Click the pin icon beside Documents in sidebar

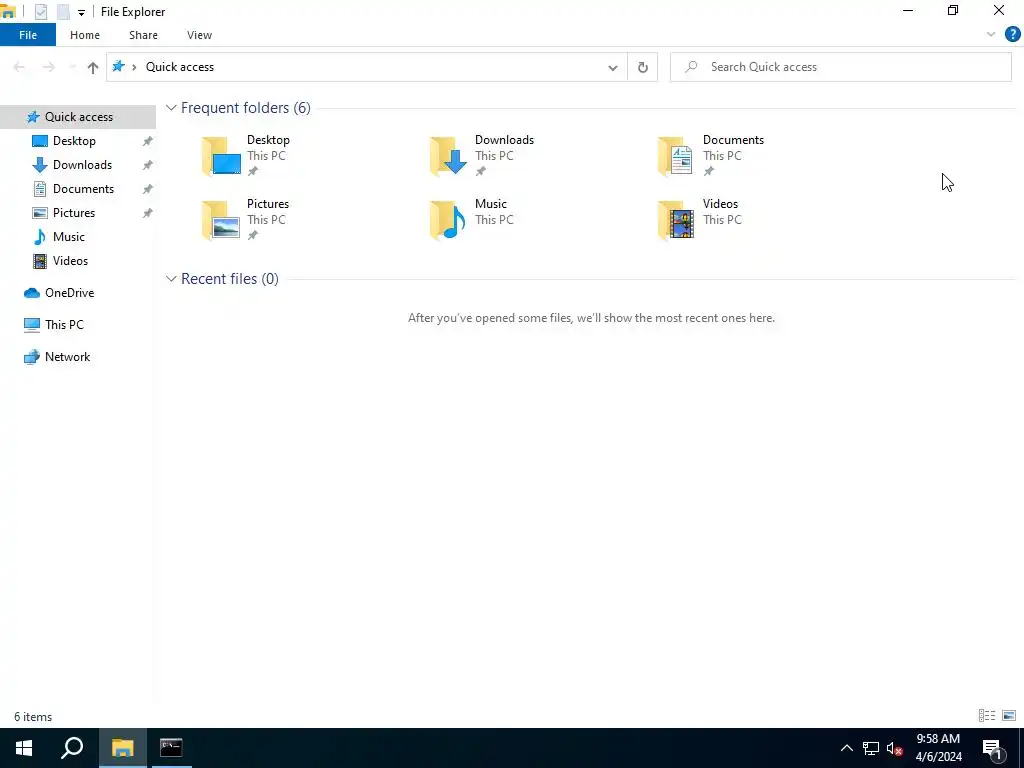pos(148,189)
